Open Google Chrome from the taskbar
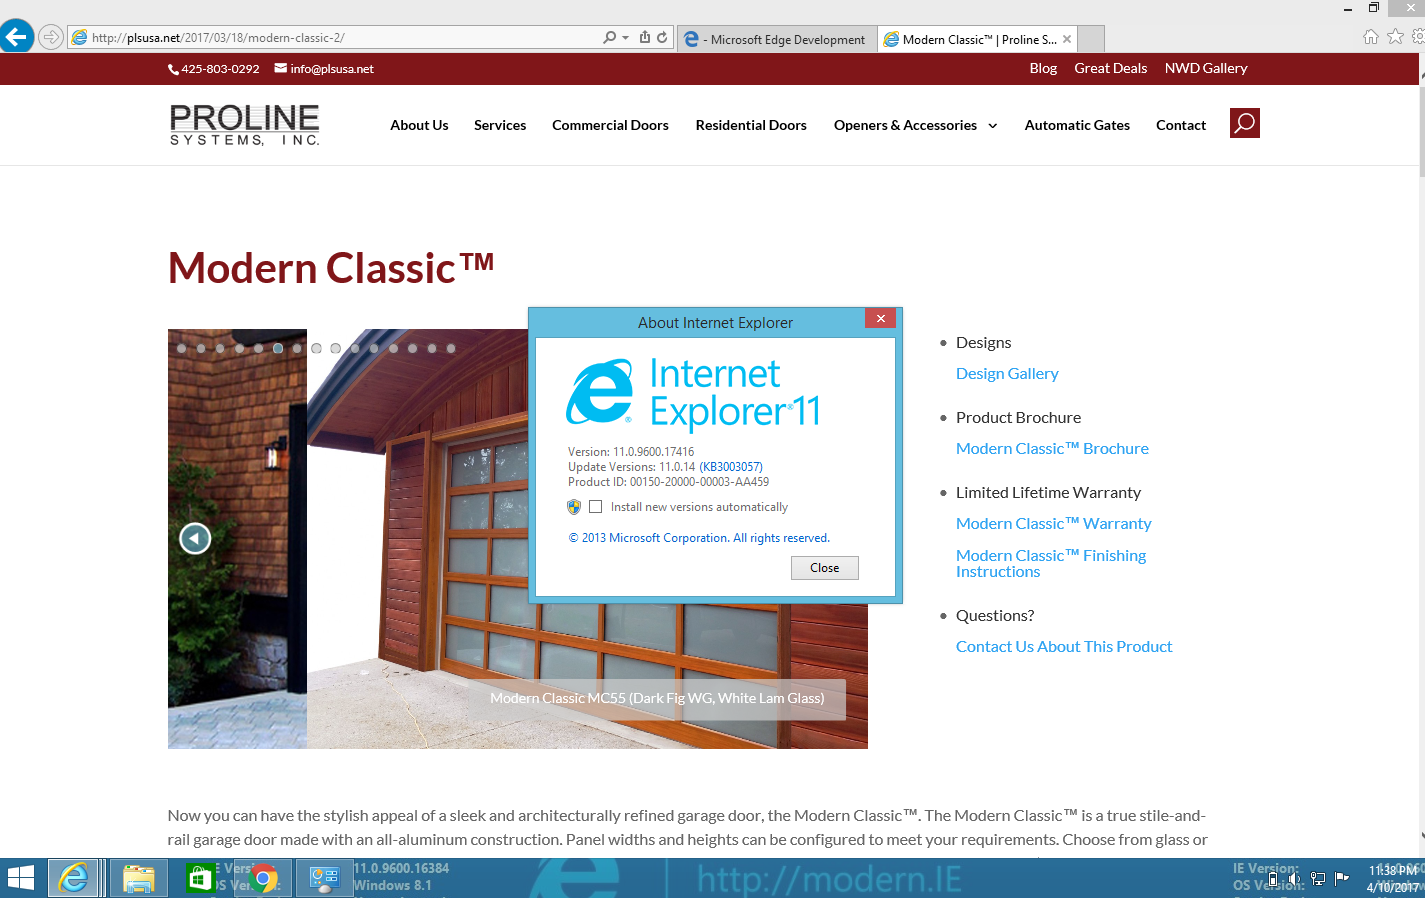Screen dimensions: 1425x898 [265, 878]
